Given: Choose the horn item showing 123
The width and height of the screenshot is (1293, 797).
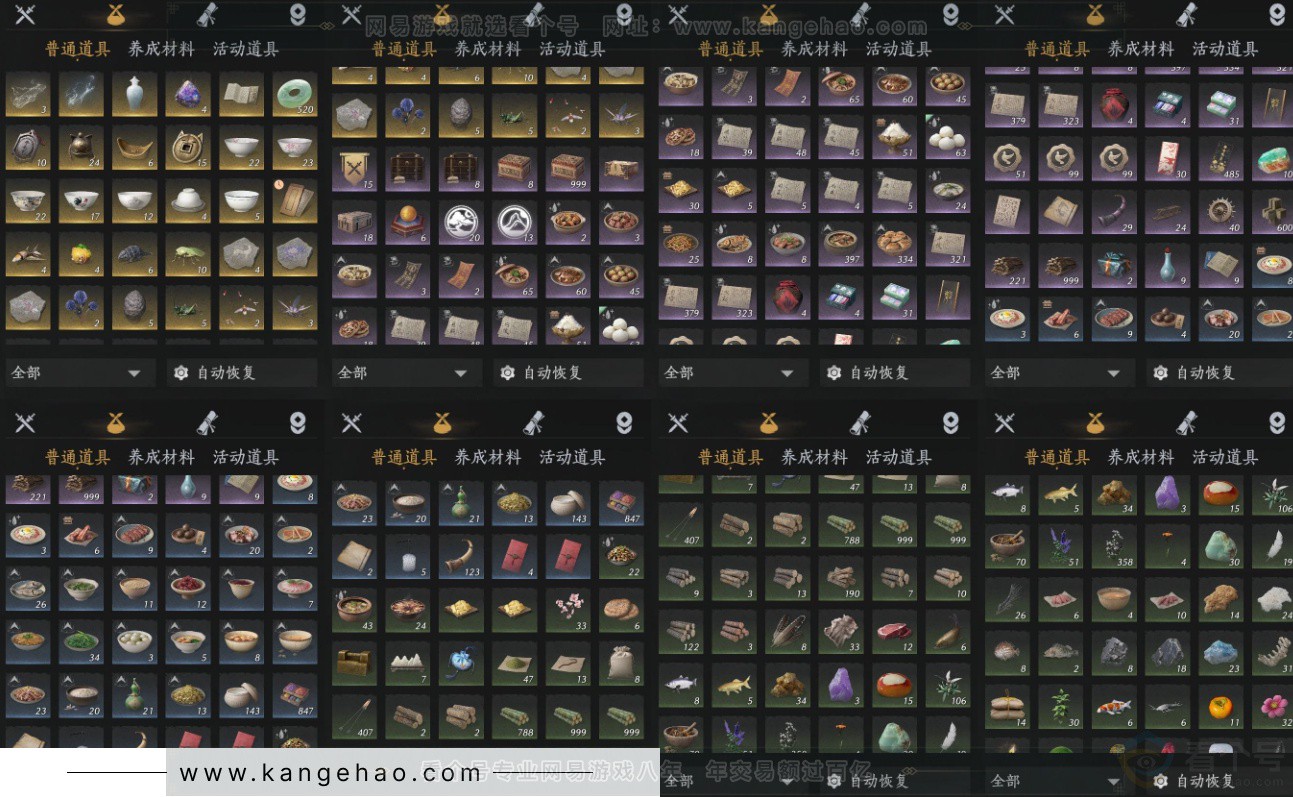Looking at the screenshot, I should (x=462, y=556).
